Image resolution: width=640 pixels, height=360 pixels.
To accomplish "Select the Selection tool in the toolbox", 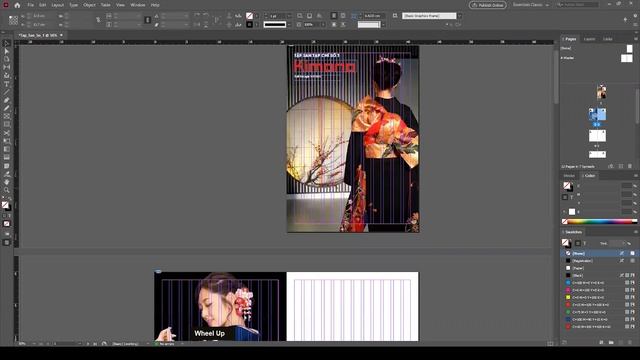I will [7, 43].
